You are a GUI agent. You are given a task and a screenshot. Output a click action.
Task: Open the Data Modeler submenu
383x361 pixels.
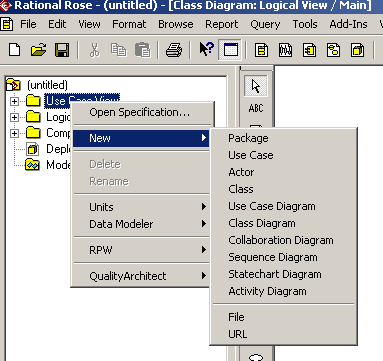(141, 224)
